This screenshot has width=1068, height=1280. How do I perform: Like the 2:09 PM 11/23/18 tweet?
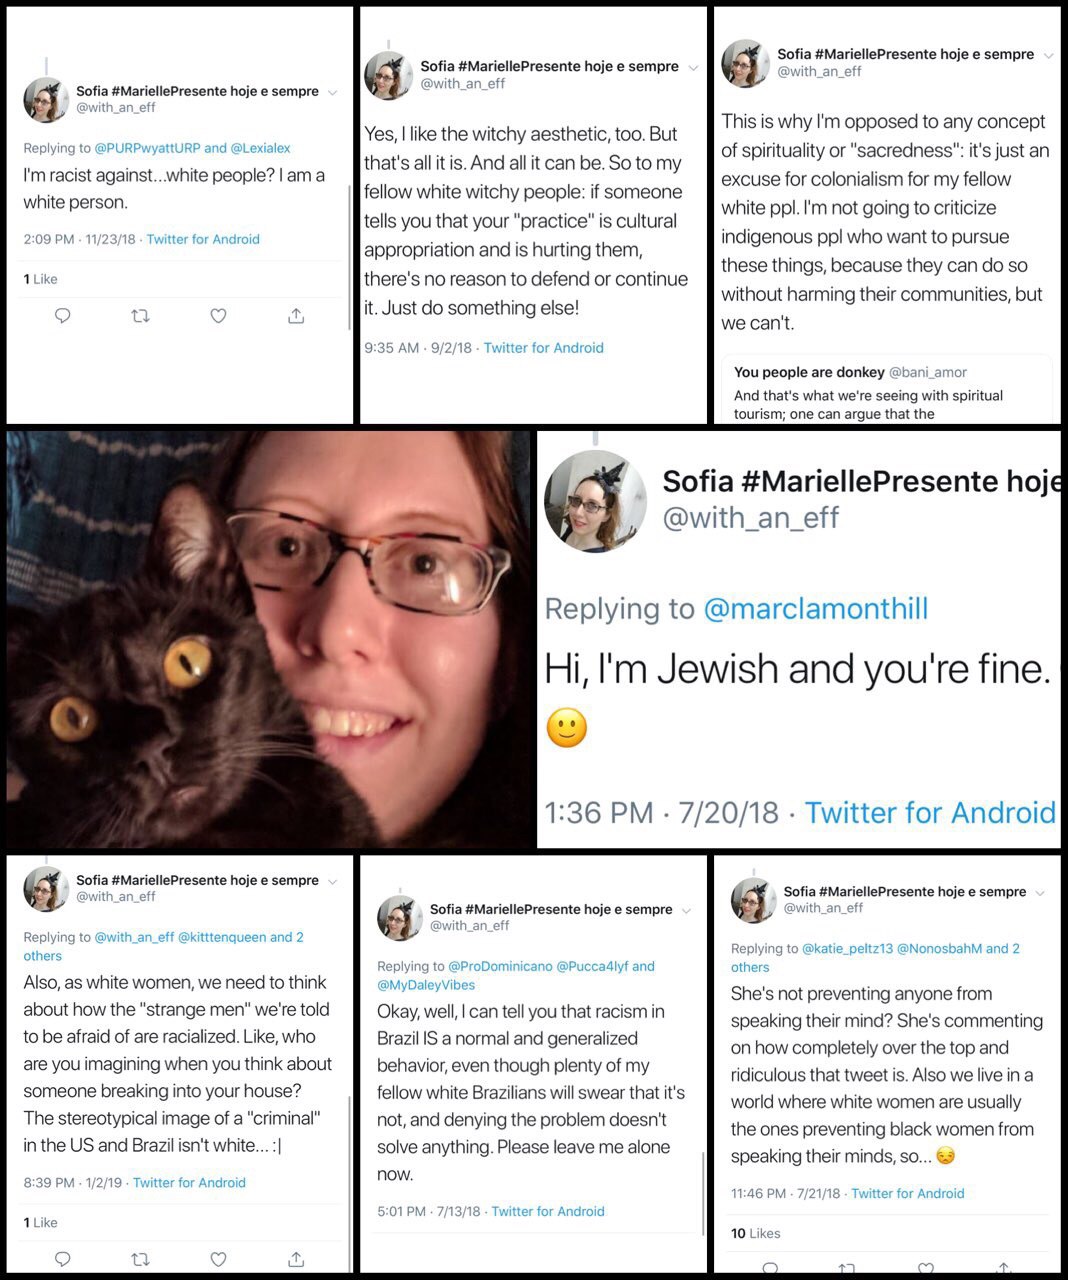[x=218, y=316]
